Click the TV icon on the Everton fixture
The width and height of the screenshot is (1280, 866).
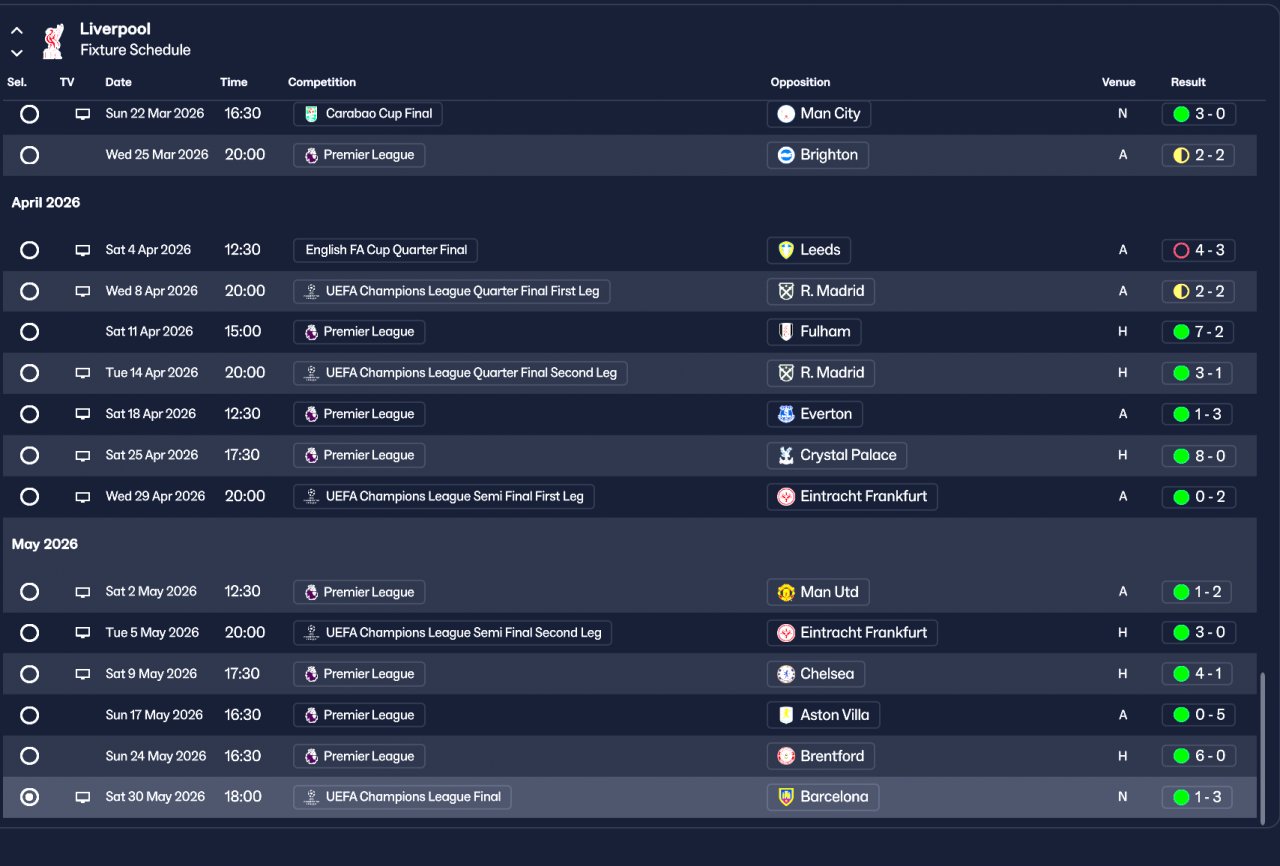[x=83, y=414]
